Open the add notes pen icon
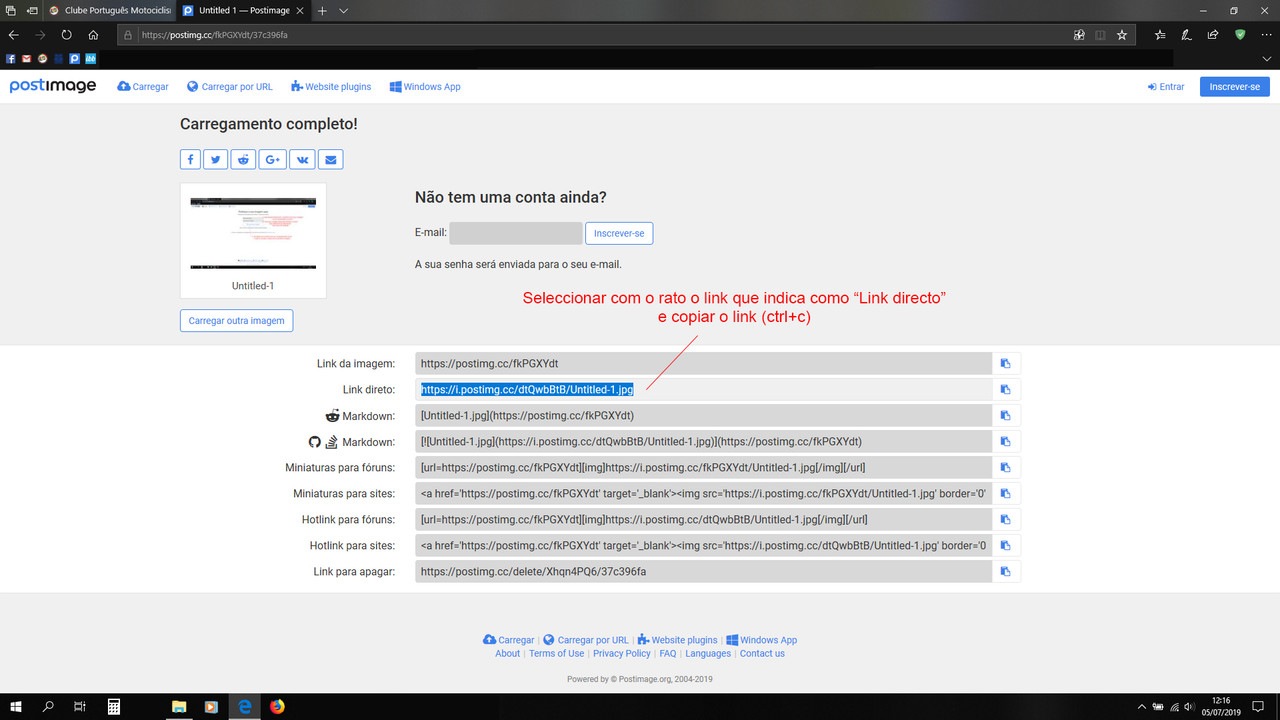 coord(1187,34)
